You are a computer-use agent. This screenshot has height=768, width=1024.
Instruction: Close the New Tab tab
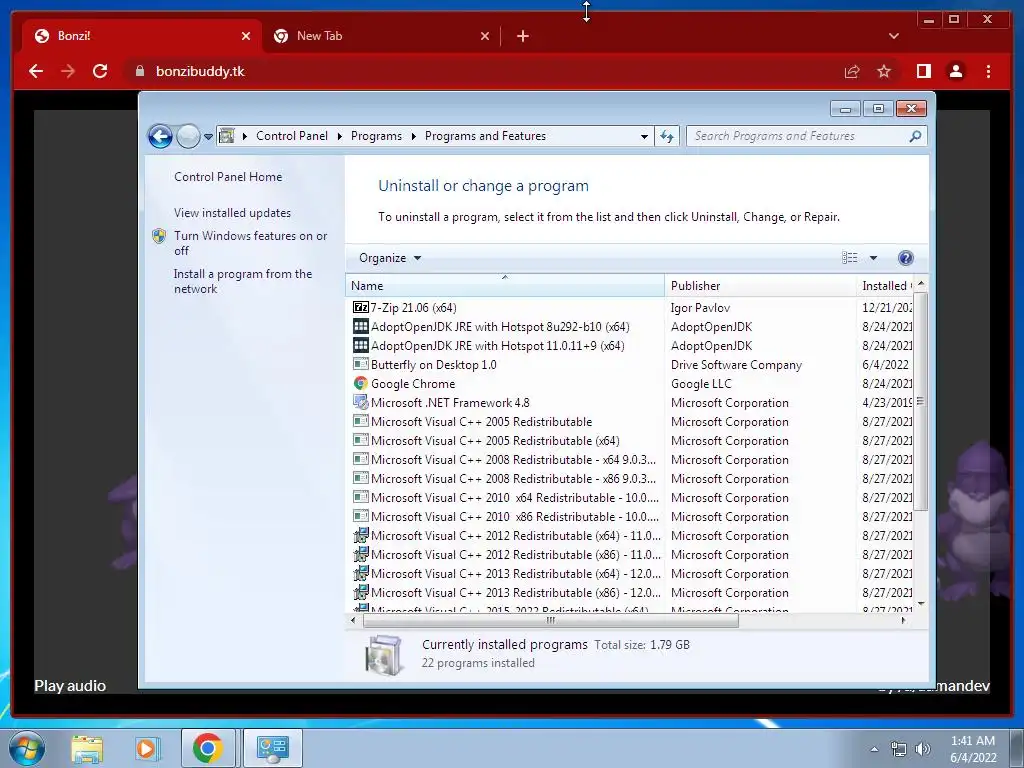click(x=485, y=36)
